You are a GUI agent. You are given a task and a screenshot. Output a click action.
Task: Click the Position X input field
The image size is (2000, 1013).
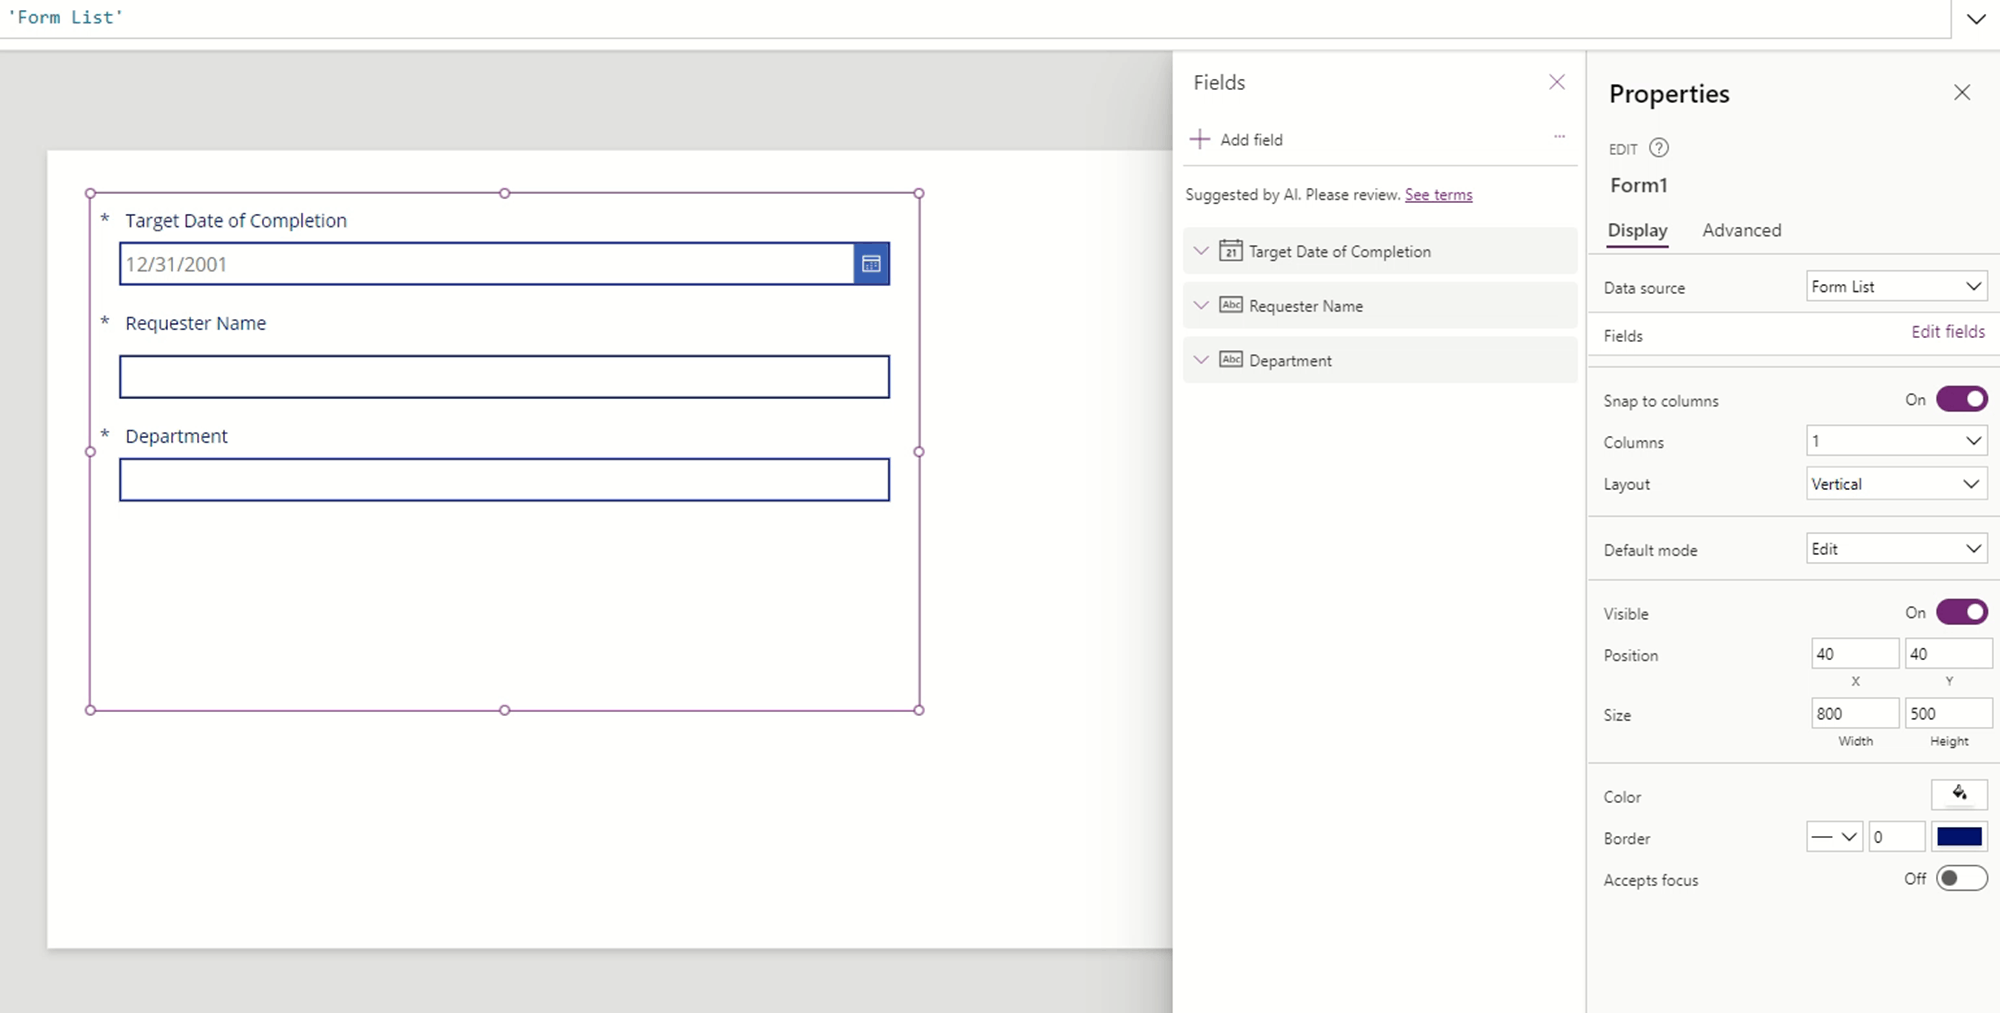pyautogui.click(x=1854, y=654)
